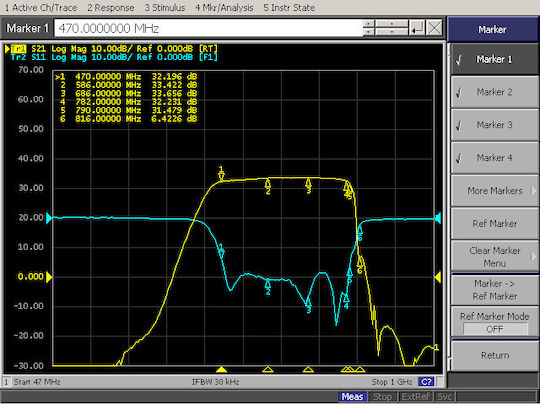Click the yellow marker 1 stimulus triangle
This screenshot has height=405, width=540.
(x=221, y=370)
